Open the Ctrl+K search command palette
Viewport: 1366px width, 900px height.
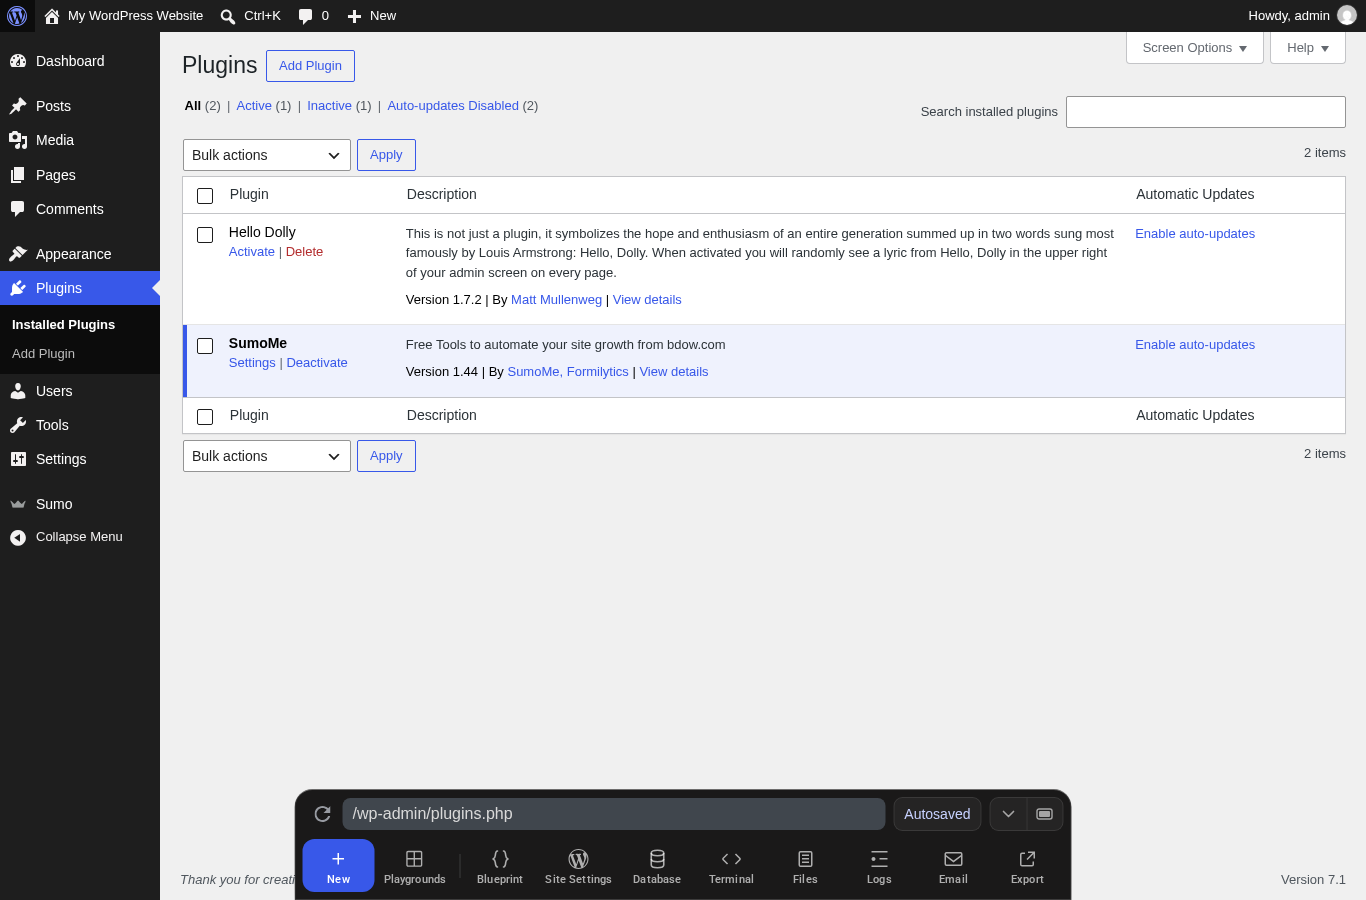[x=250, y=16]
